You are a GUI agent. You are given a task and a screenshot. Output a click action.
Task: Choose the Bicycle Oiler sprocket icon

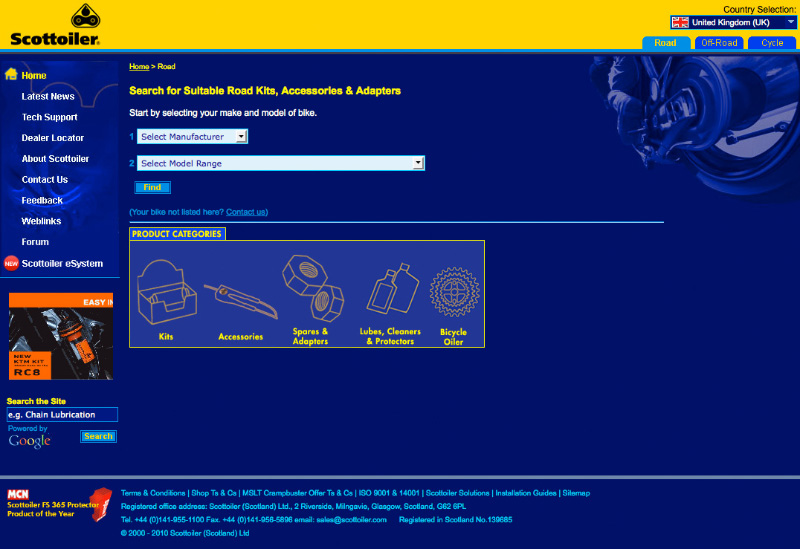coord(453,296)
